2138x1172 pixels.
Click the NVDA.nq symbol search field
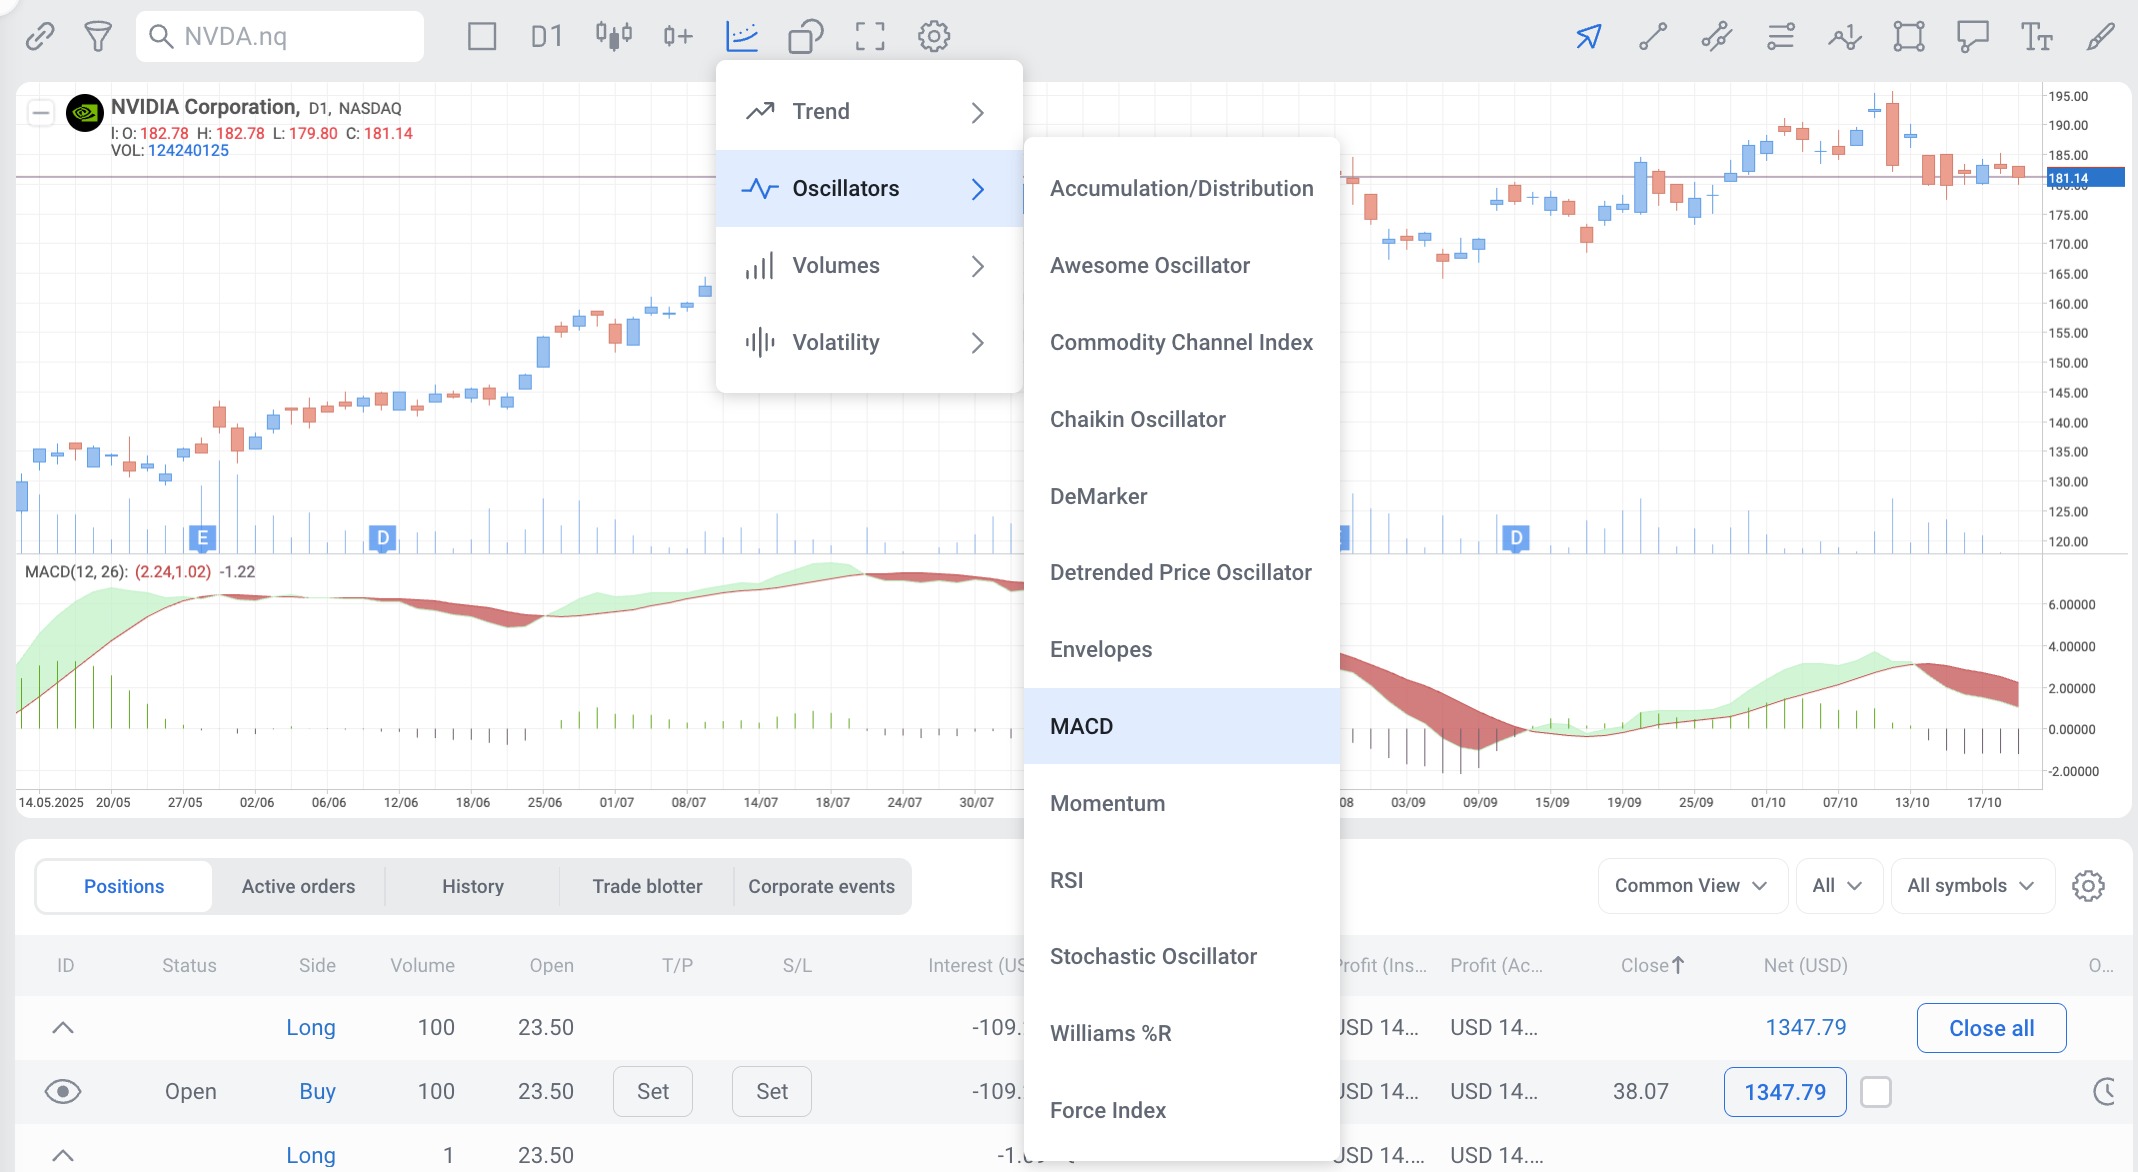pyautogui.click(x=290, y=37)
